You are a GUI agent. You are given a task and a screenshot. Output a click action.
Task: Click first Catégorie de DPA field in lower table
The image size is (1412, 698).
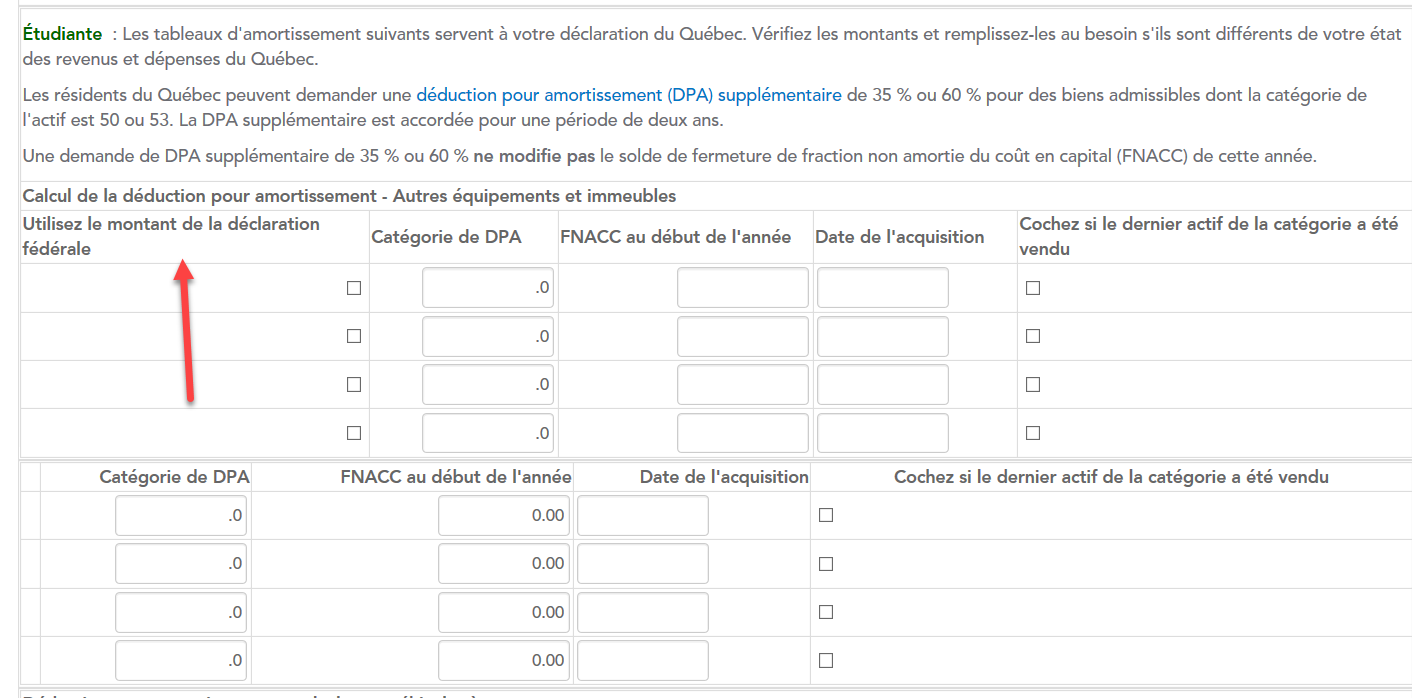pyautogui.click(x=181, y=515)
